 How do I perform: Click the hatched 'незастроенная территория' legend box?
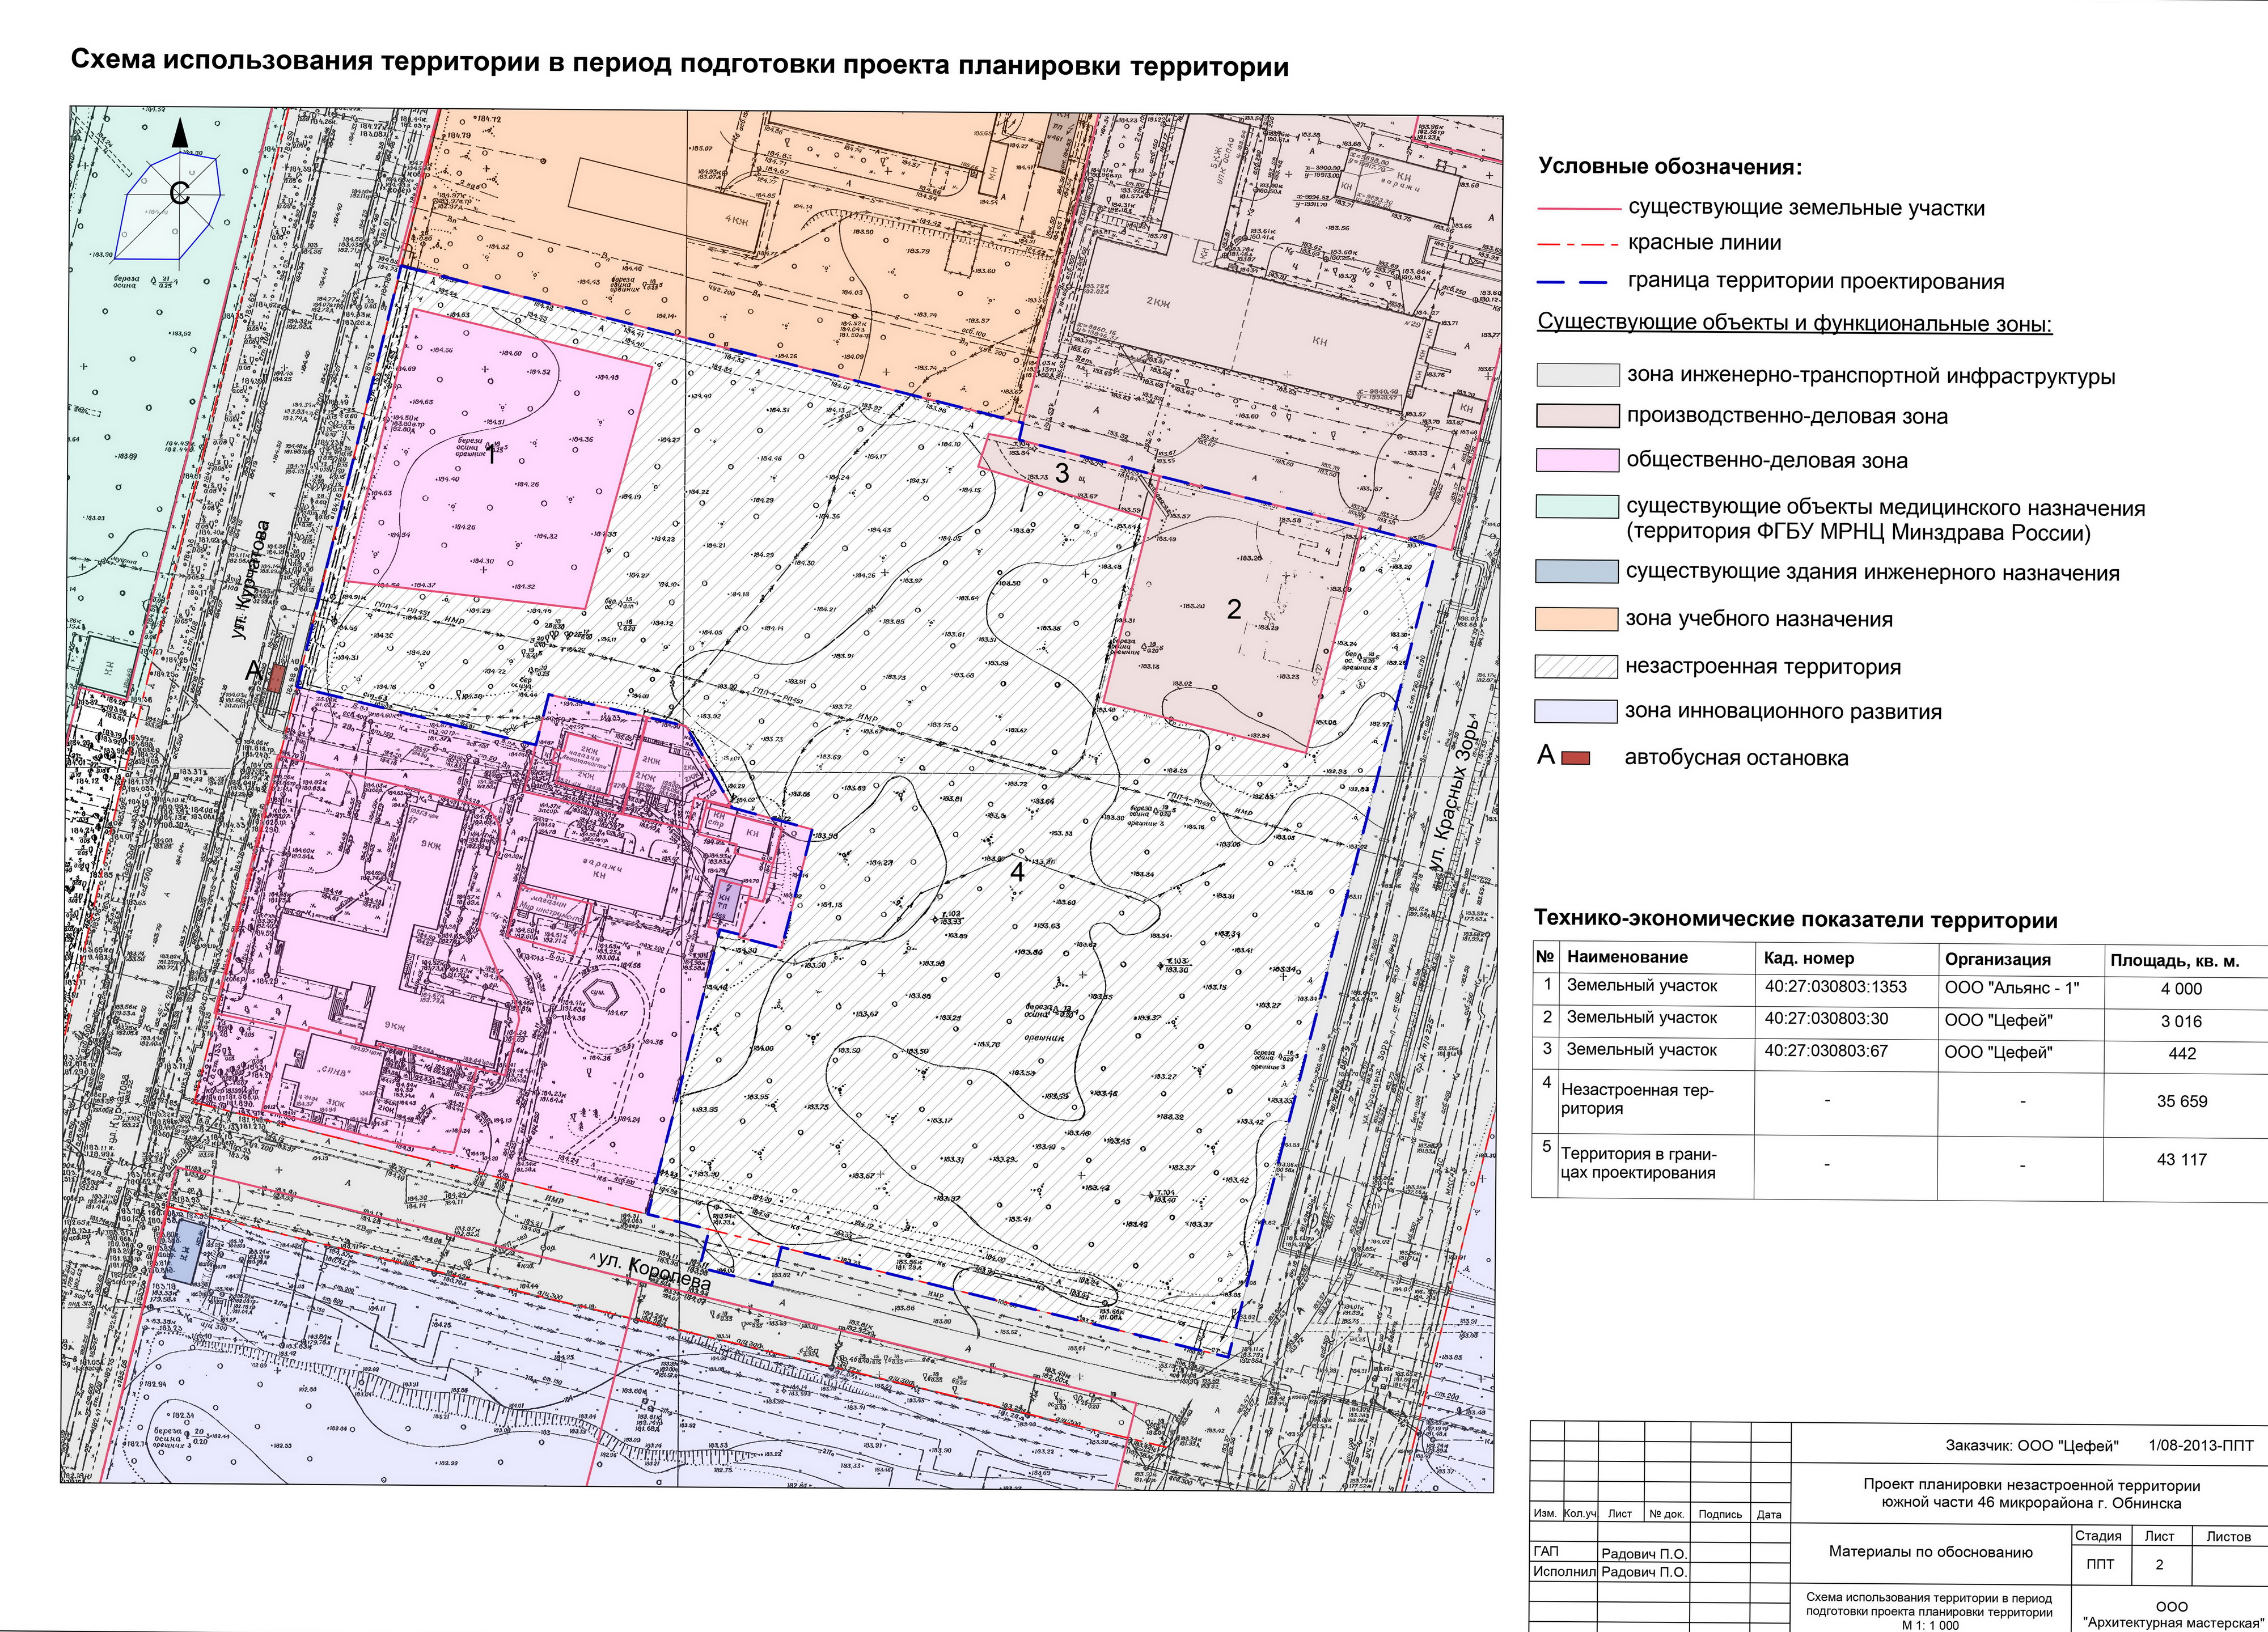(1576, 667)
